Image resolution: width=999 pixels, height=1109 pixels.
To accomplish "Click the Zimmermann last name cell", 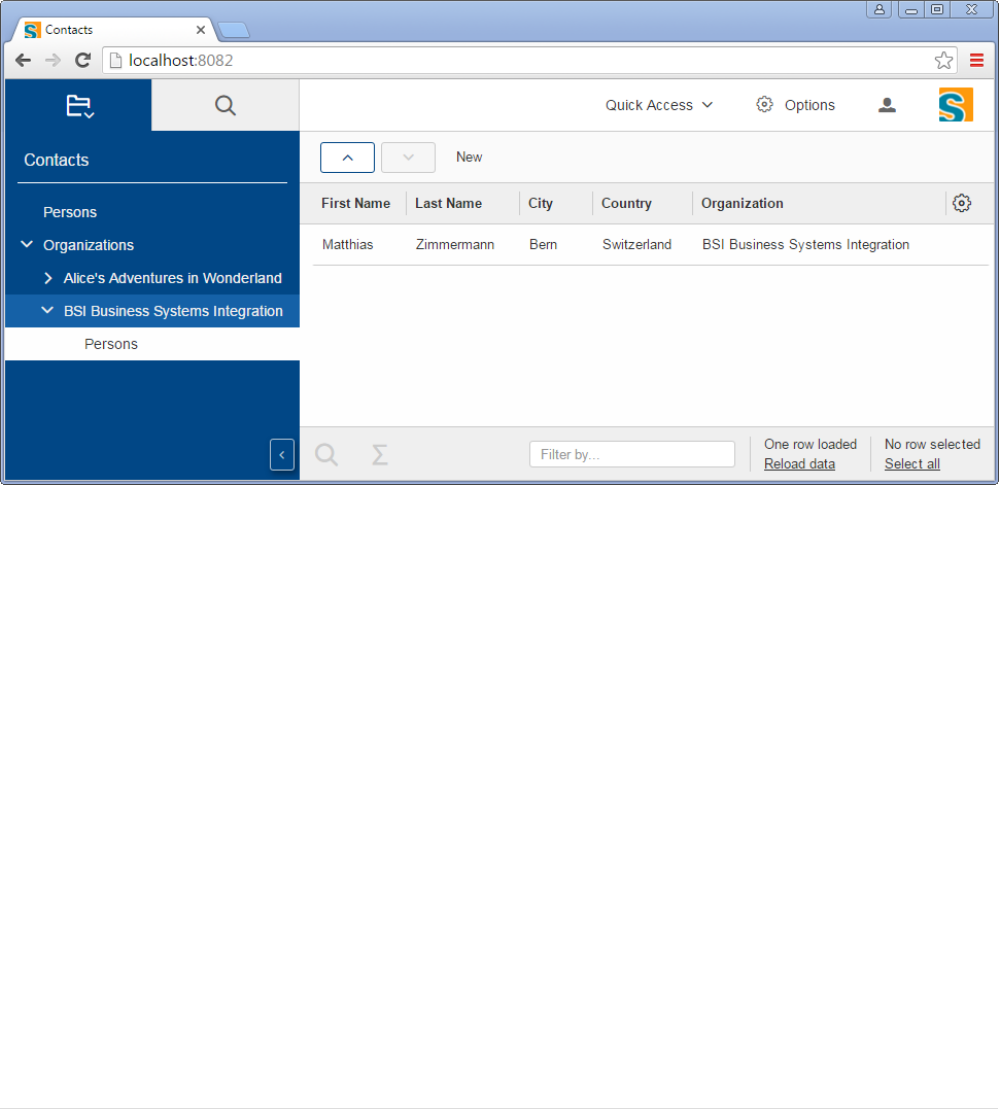I will tap(455, 245).
